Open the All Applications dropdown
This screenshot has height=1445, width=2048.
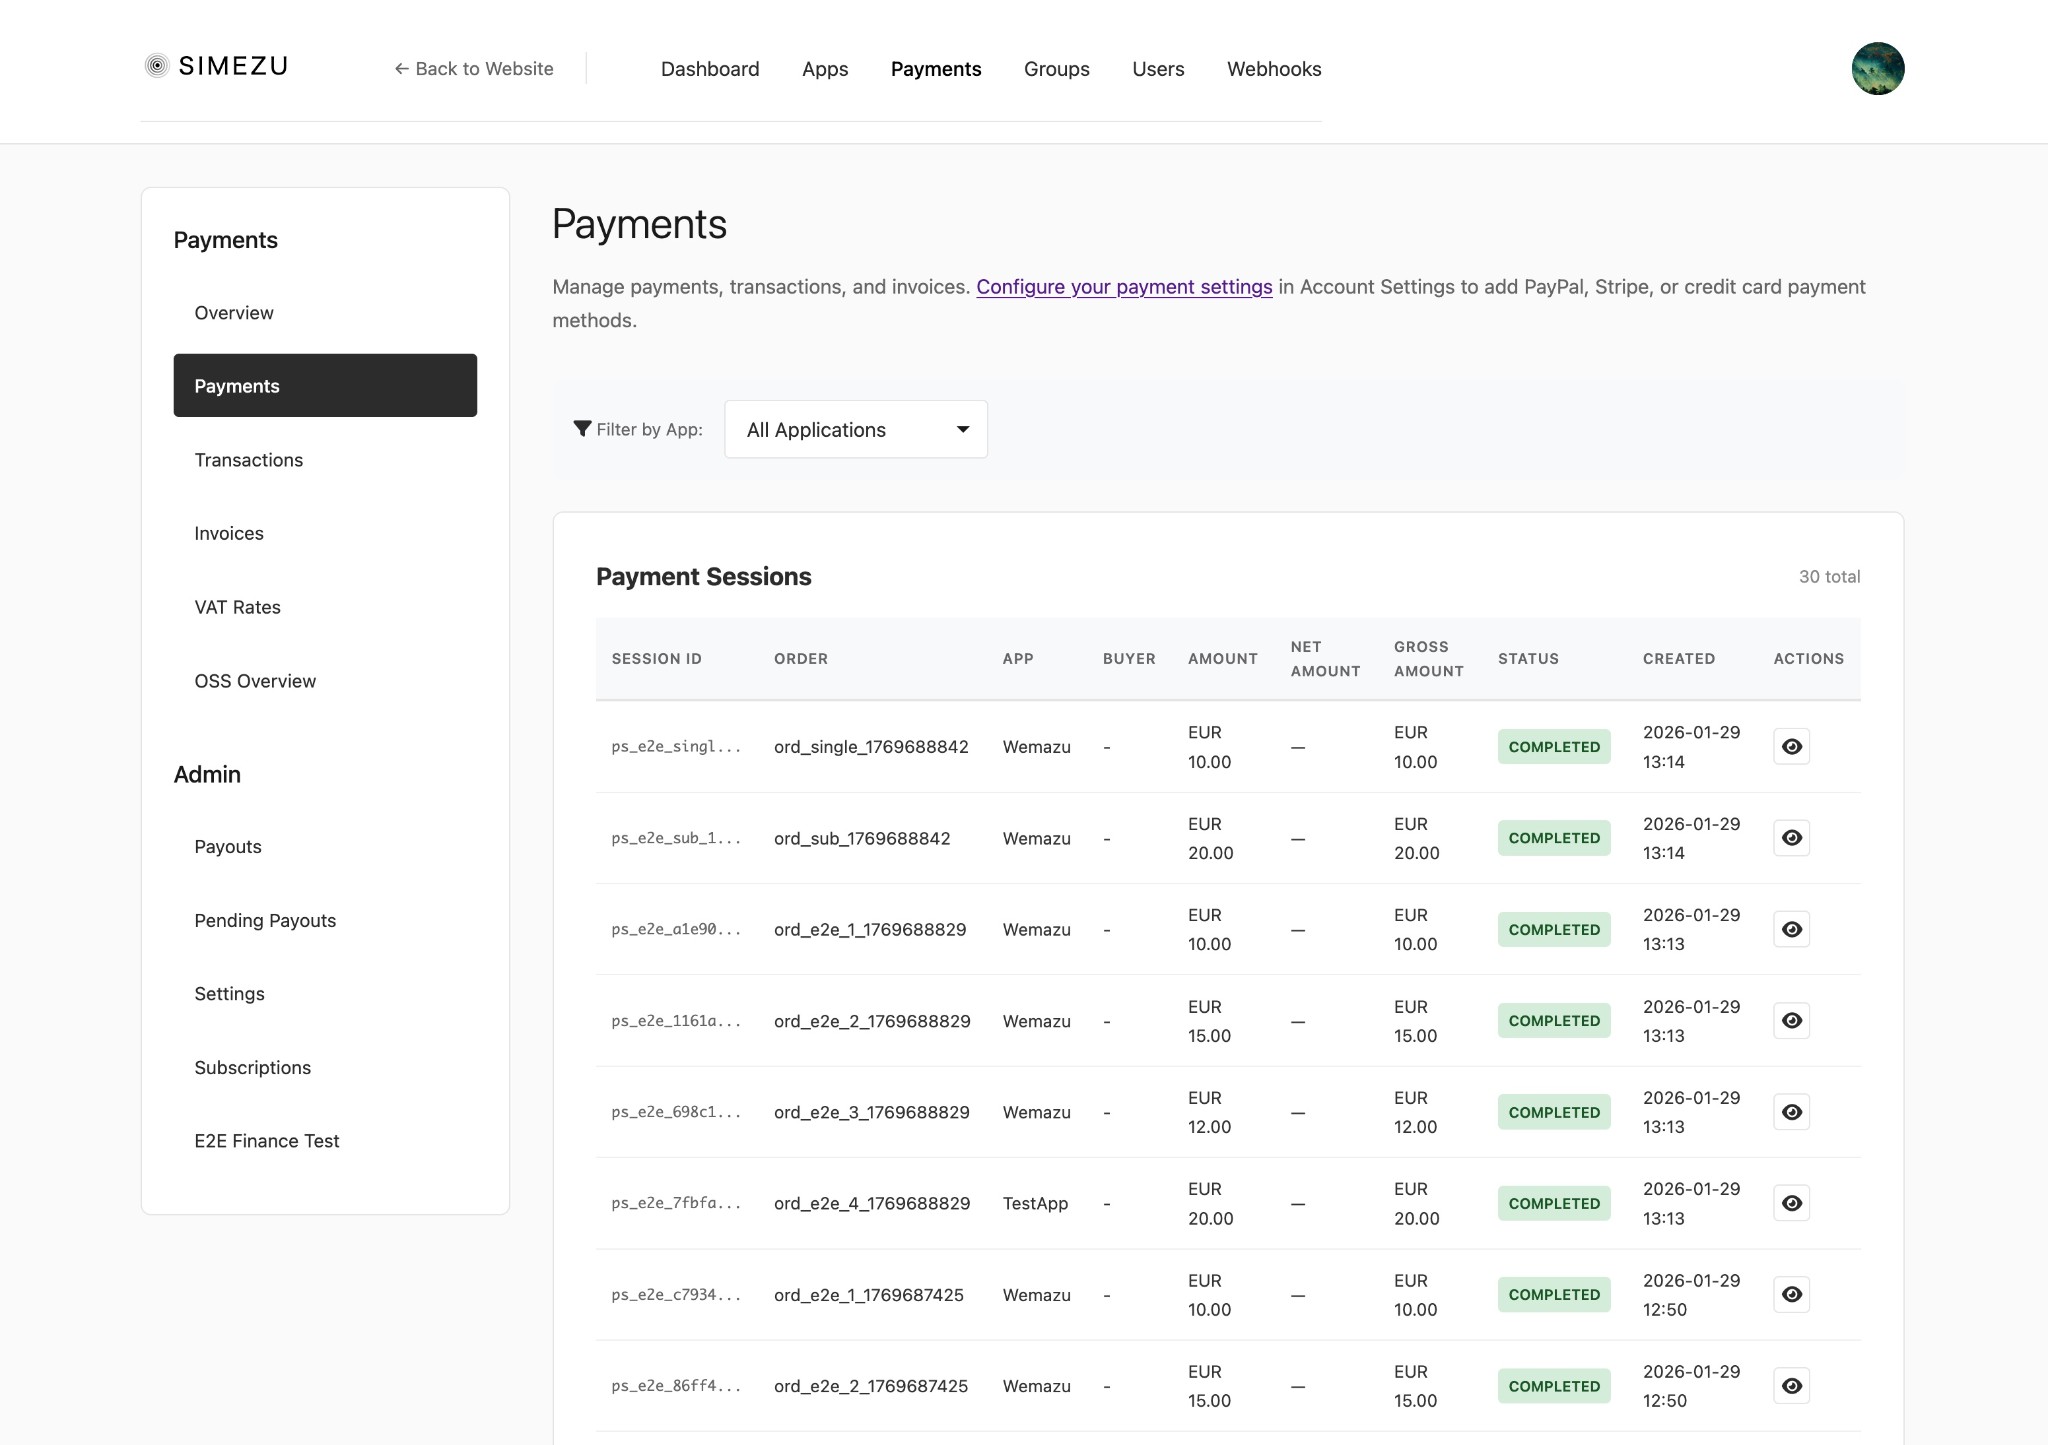point(855,428)
